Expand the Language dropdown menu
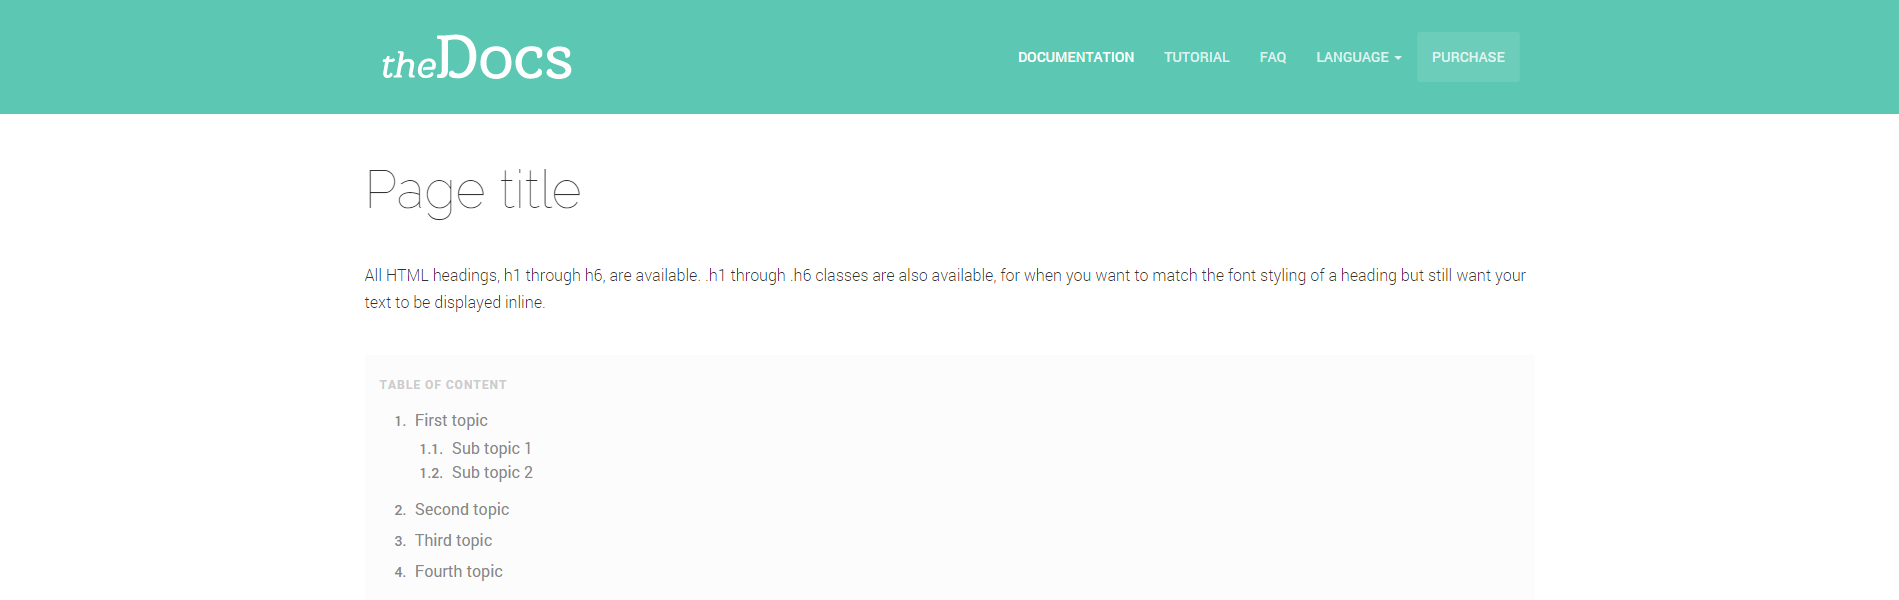The height and width of the screenshot is (600, 1899). 1352,57
